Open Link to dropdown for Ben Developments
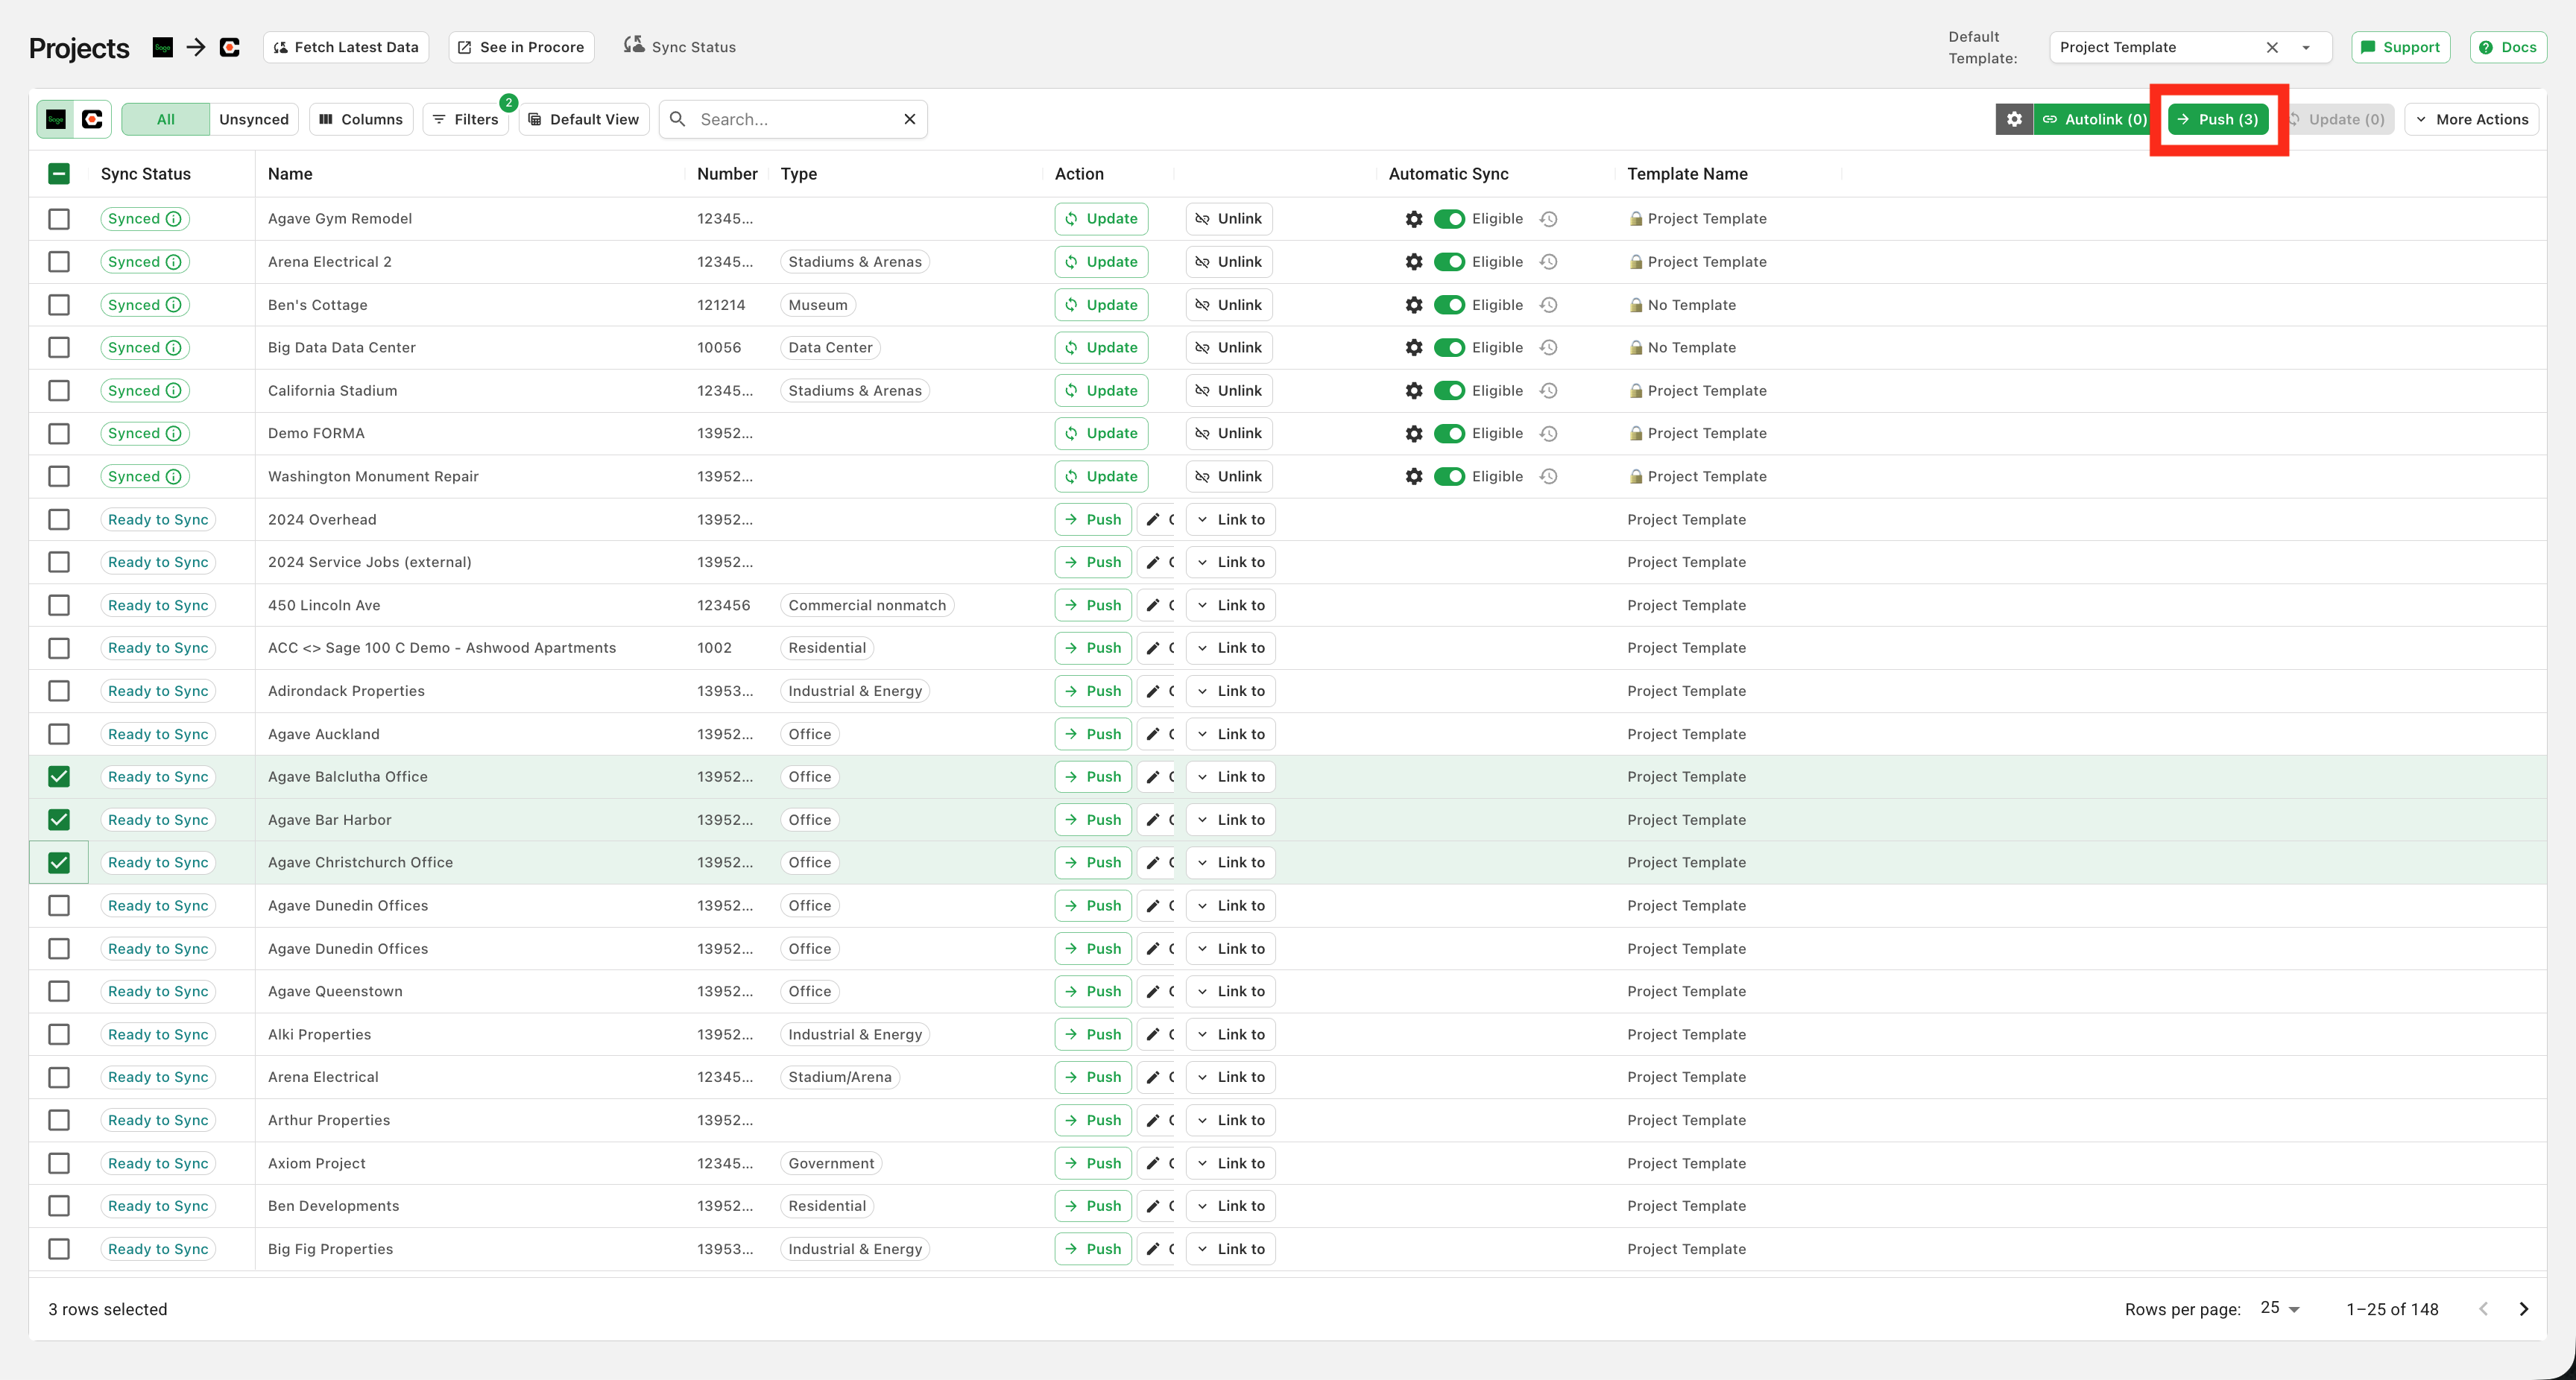The image size is (2576, 1380). pyautogui.click(x=1230, y=1206)
